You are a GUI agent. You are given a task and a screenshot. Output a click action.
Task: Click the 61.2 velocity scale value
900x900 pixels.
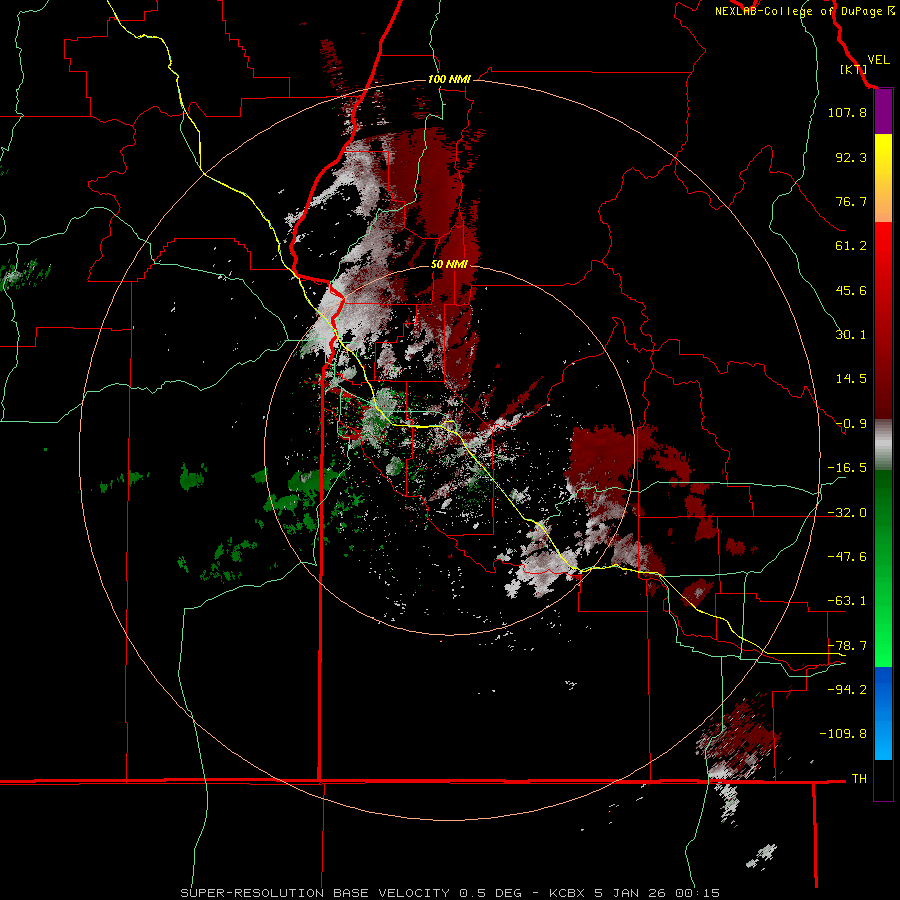click(851, 246)
